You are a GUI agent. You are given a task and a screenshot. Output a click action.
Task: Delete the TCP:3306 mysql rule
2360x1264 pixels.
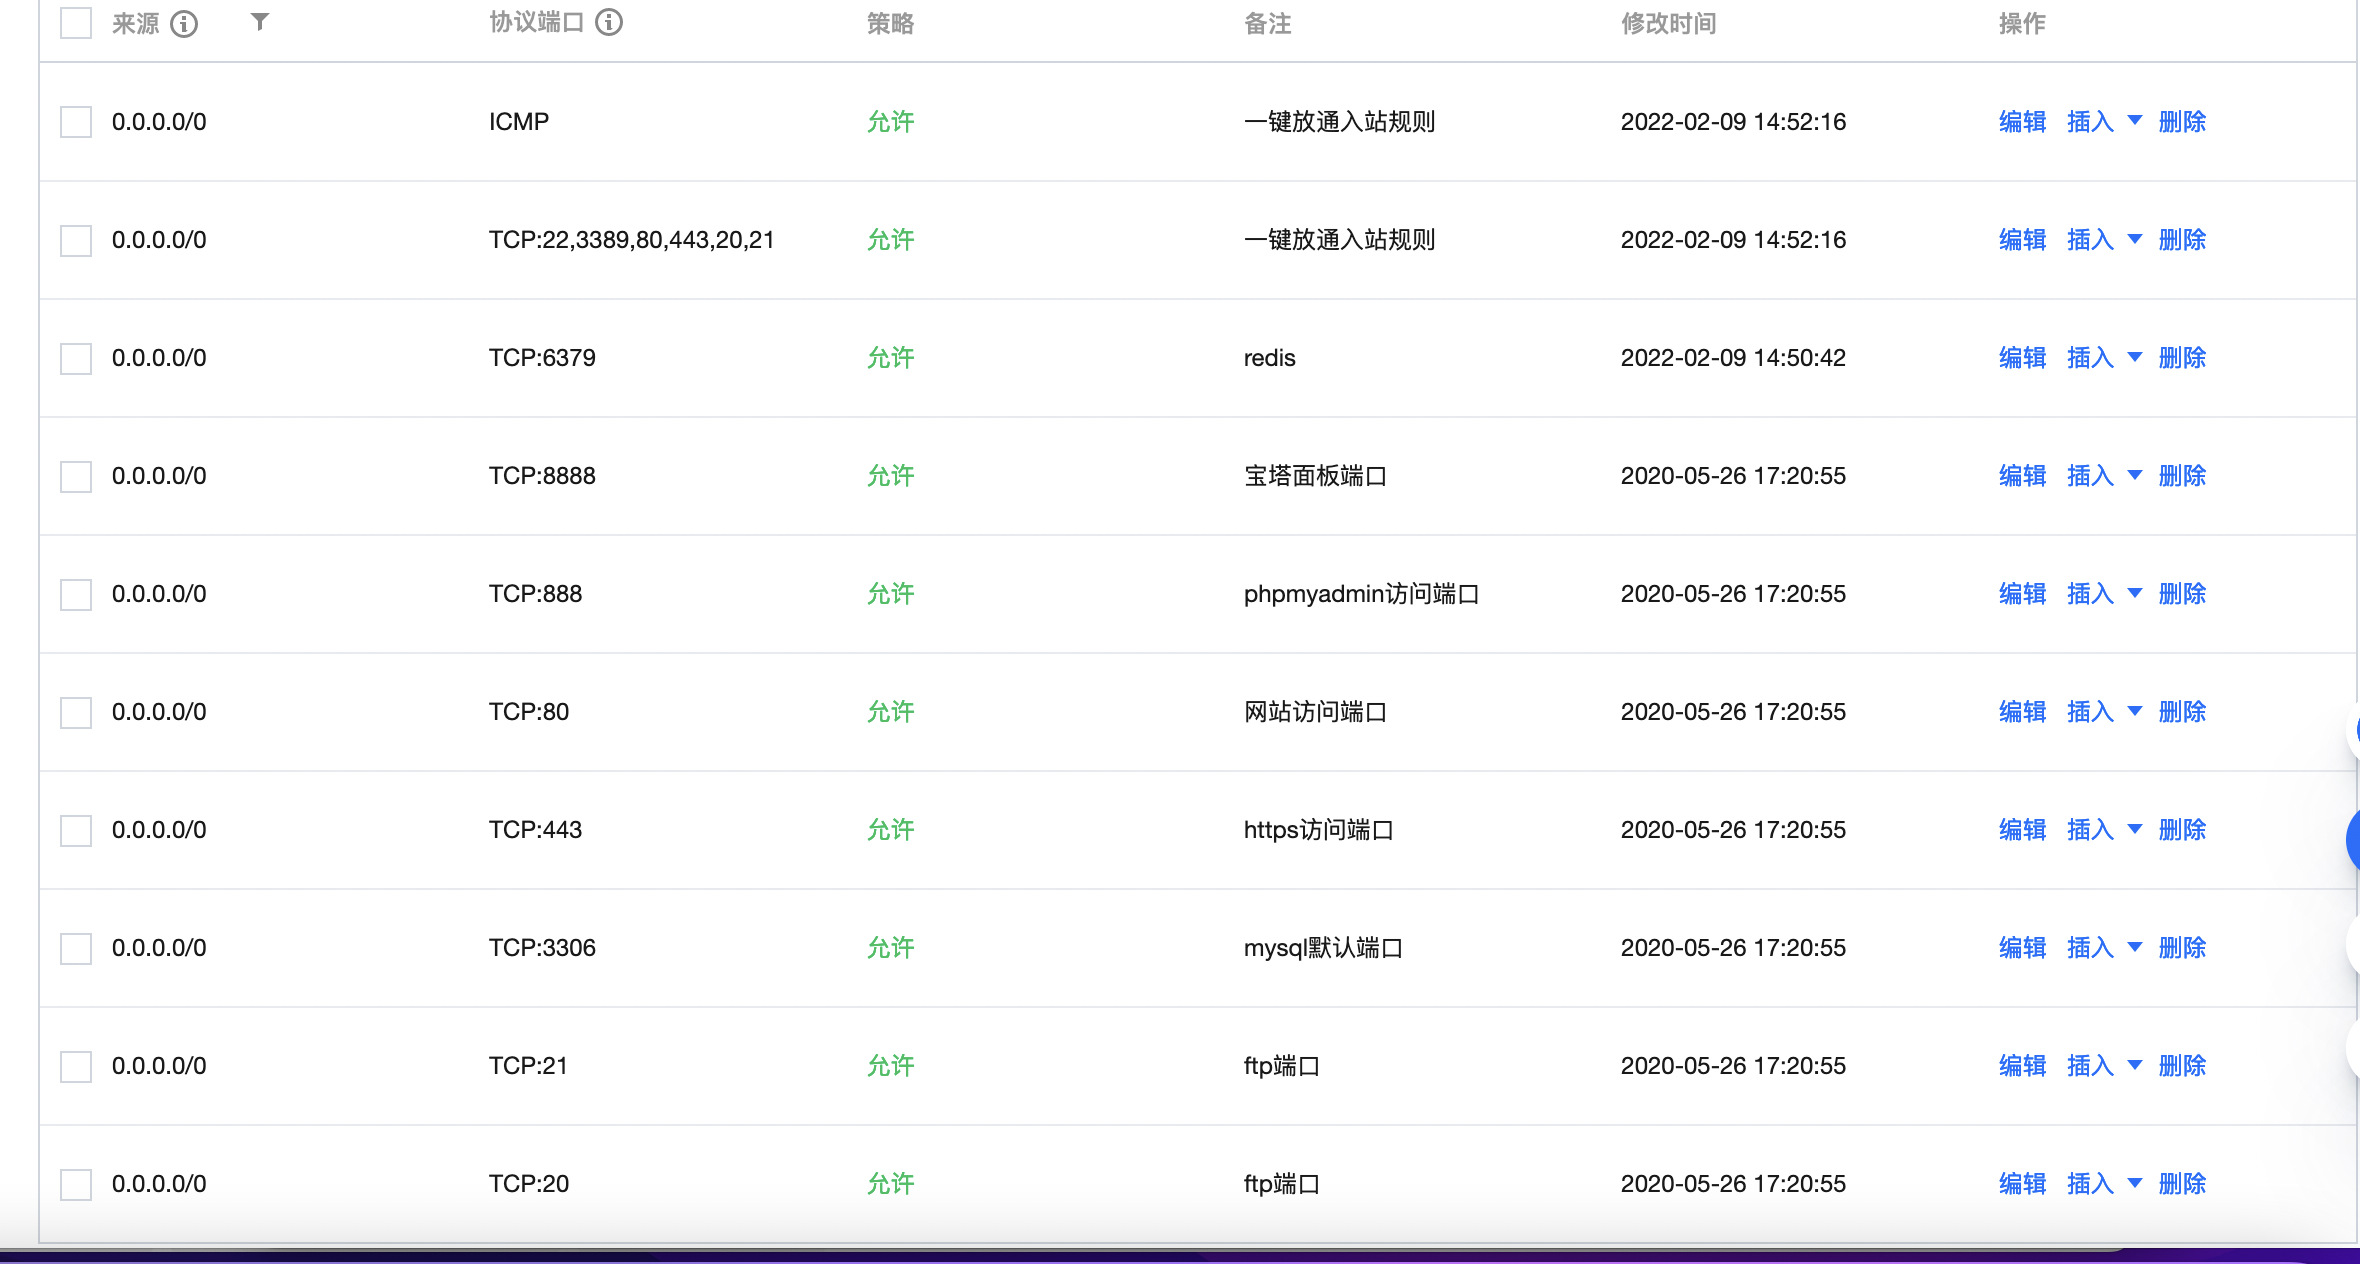tap(2182, 948)
